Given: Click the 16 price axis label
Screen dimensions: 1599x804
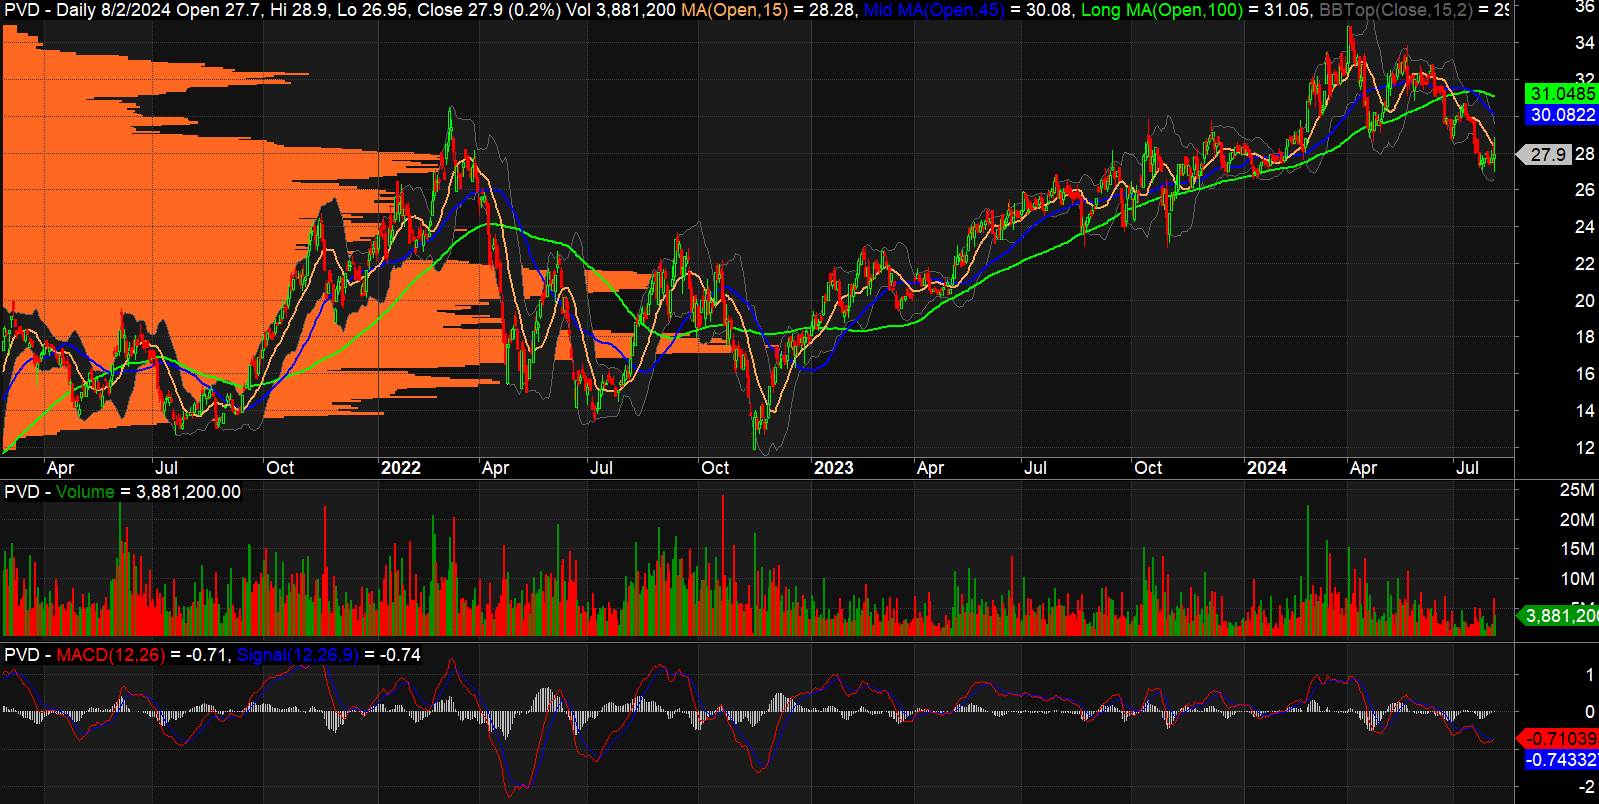Looking at the screenshot, I should pyautogui.click(x=1585, y=374).
